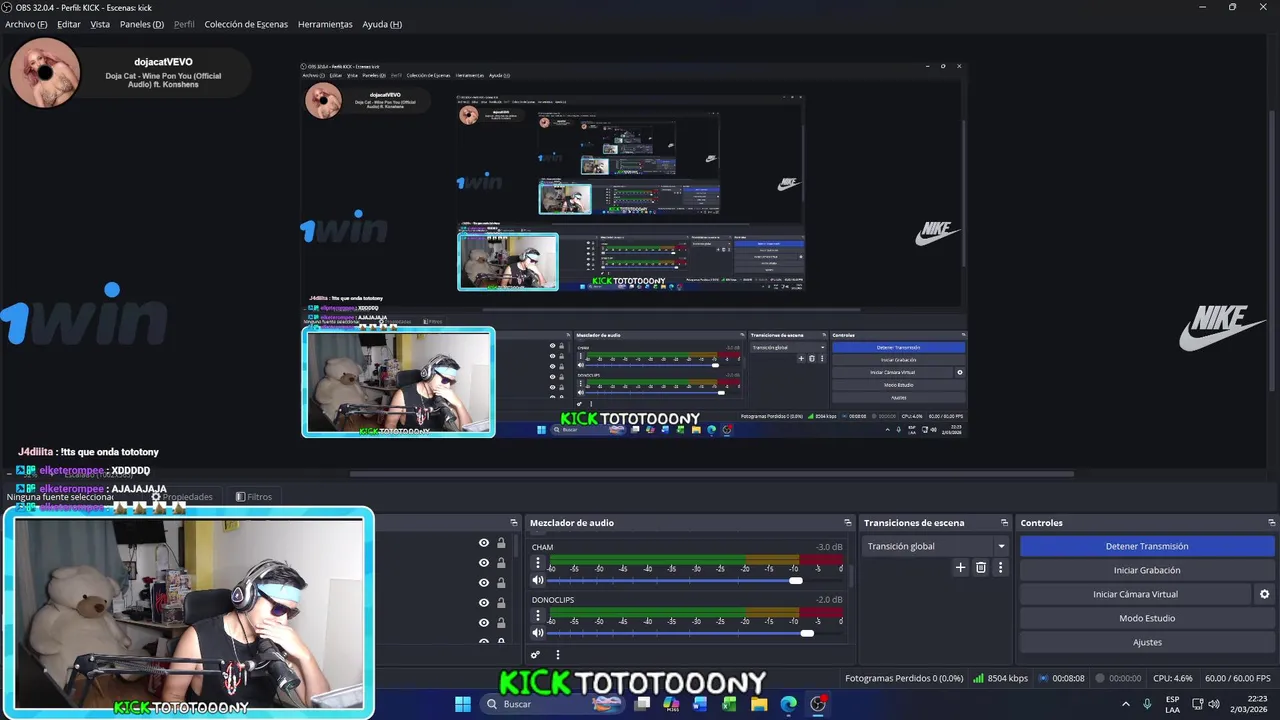Open Word from taskbar

(x=701, y=704)
